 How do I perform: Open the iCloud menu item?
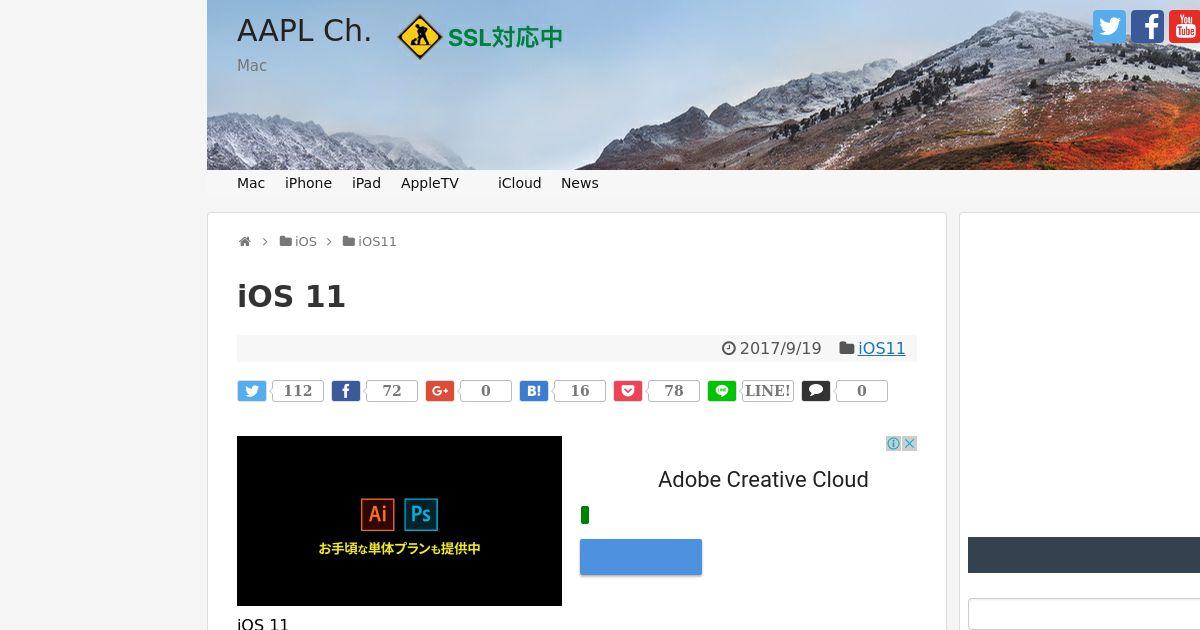pos(520,183)
